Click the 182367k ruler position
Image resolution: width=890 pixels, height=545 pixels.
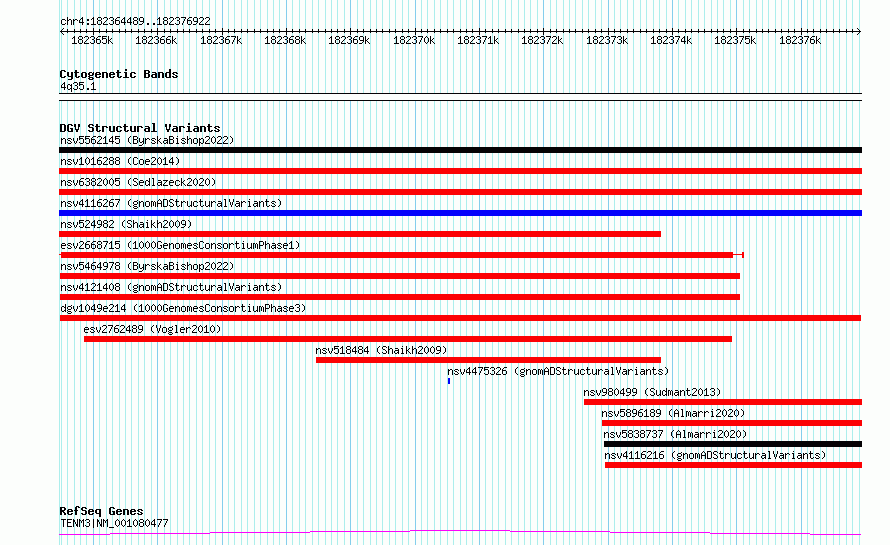tap(221, 40)
